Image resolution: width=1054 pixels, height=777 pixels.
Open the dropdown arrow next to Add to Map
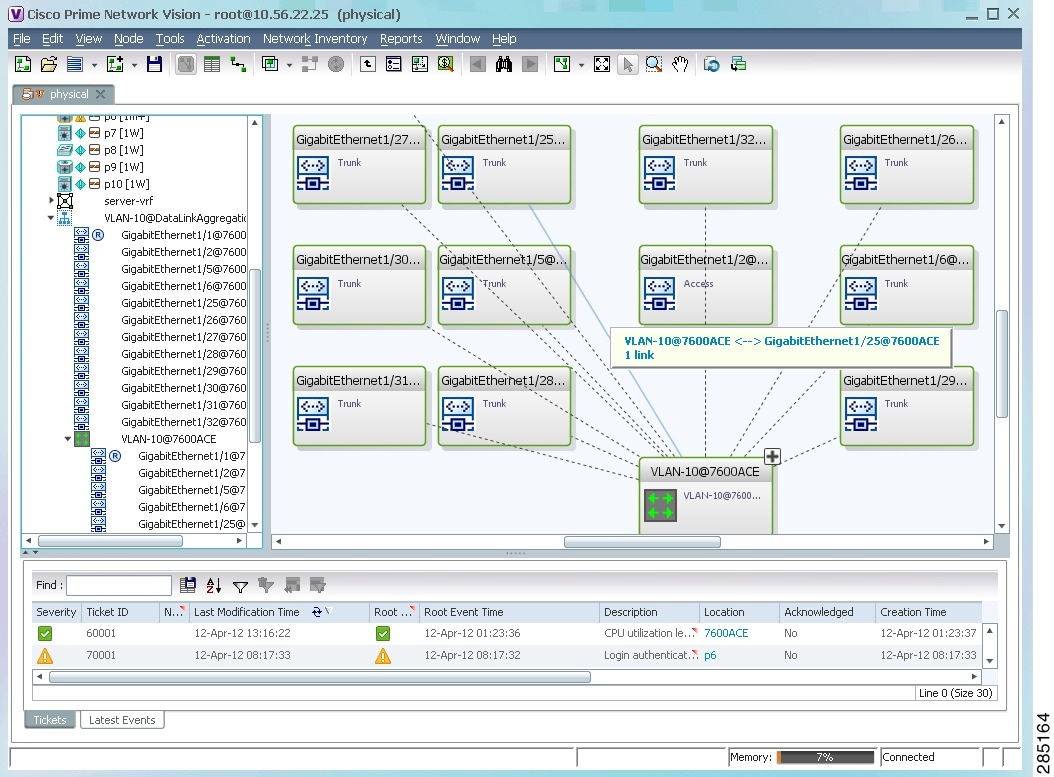pos(134,65)
